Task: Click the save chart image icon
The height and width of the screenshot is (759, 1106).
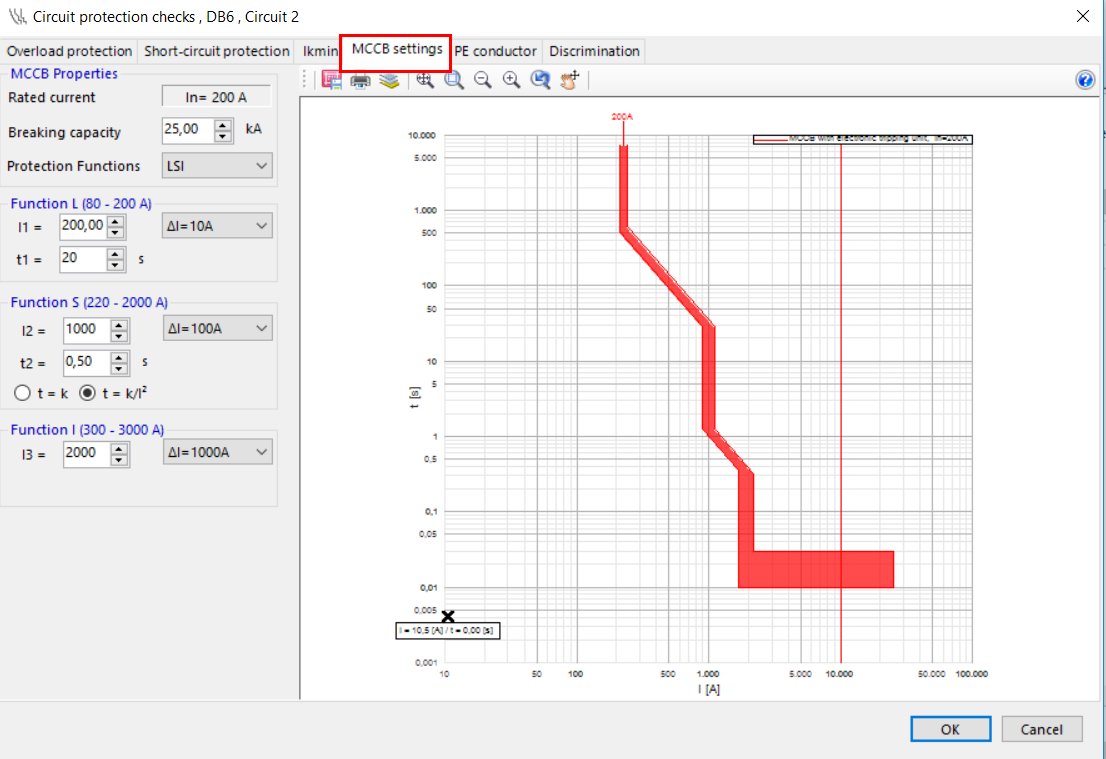Action: 333,81
